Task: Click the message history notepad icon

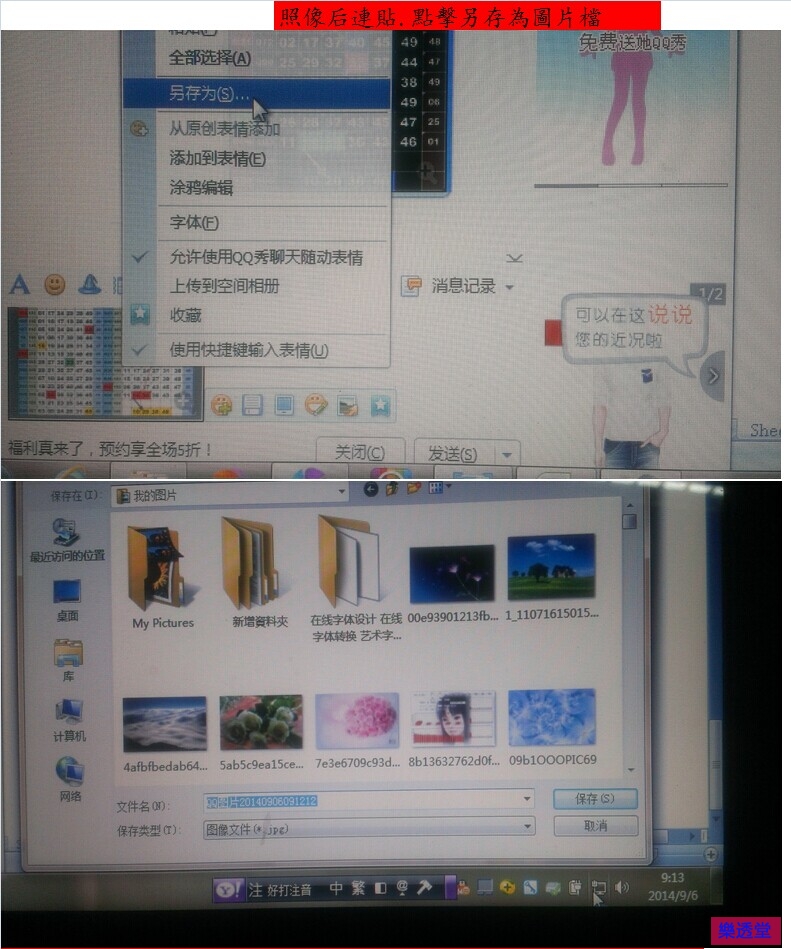Action: [412, 286]
